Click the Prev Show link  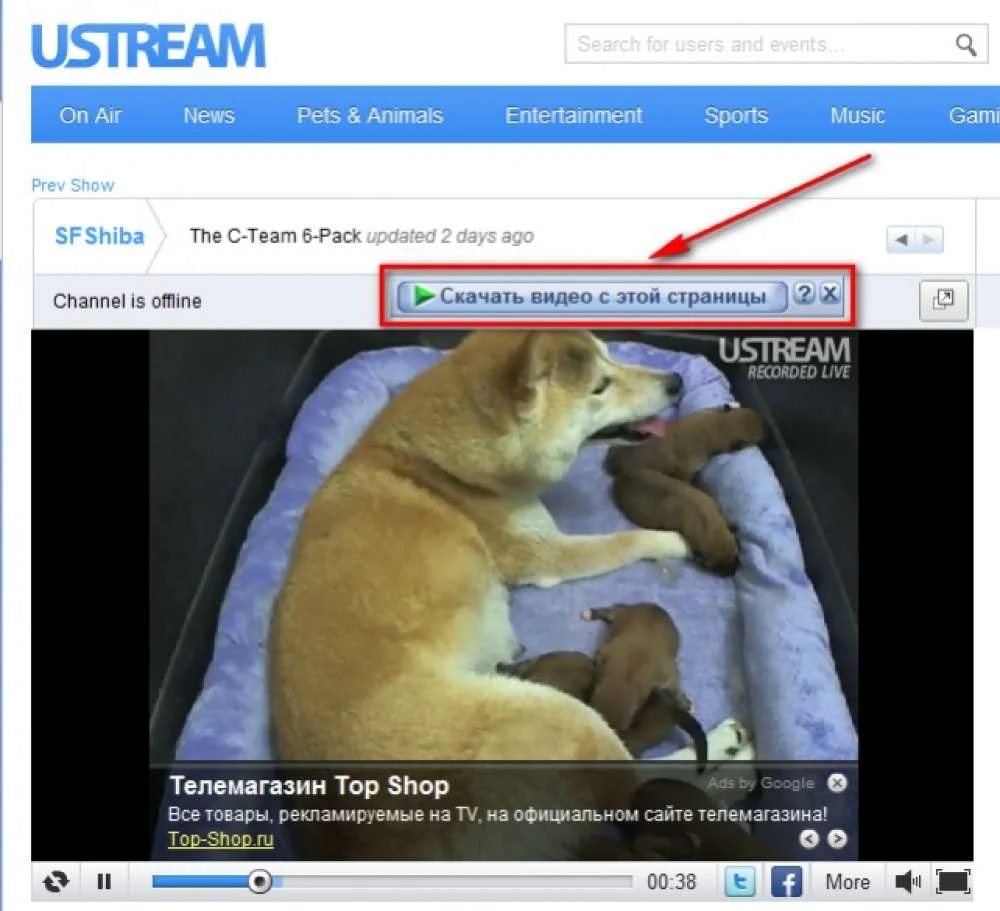click(73, 186)
